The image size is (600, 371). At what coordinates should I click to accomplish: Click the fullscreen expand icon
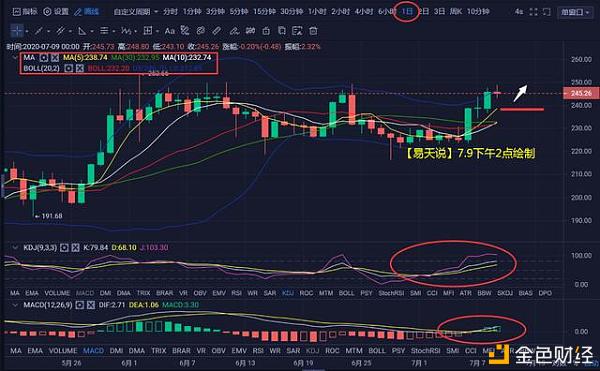tap(533, 12)
